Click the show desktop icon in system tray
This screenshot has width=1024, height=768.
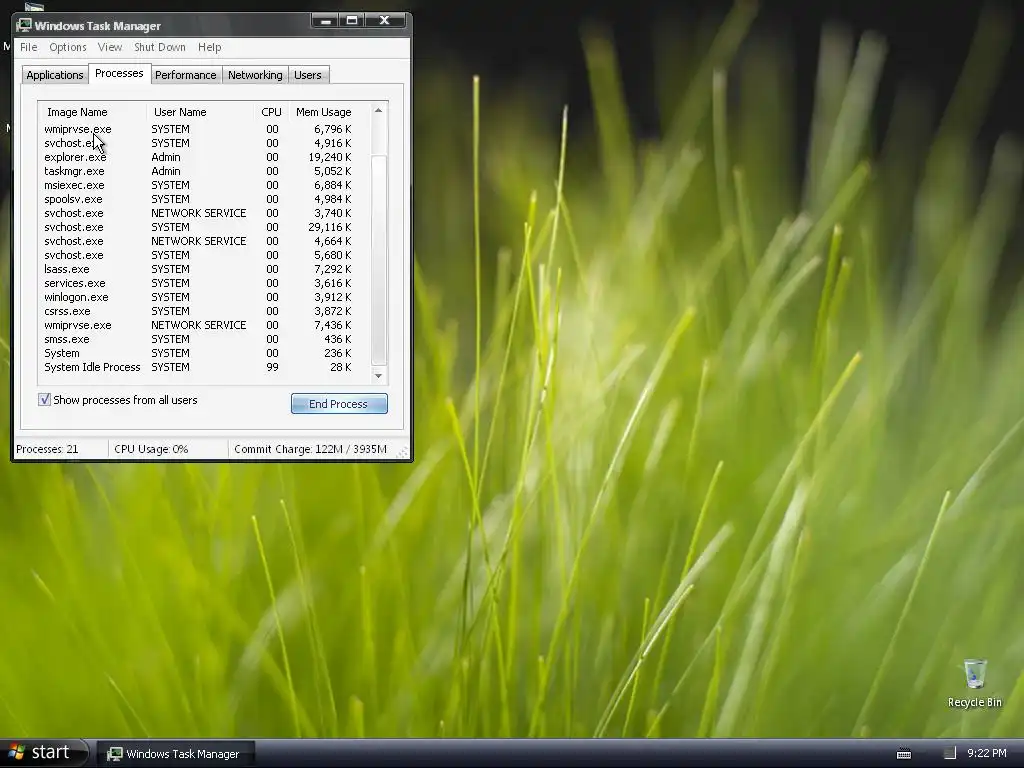coord(950,753)
